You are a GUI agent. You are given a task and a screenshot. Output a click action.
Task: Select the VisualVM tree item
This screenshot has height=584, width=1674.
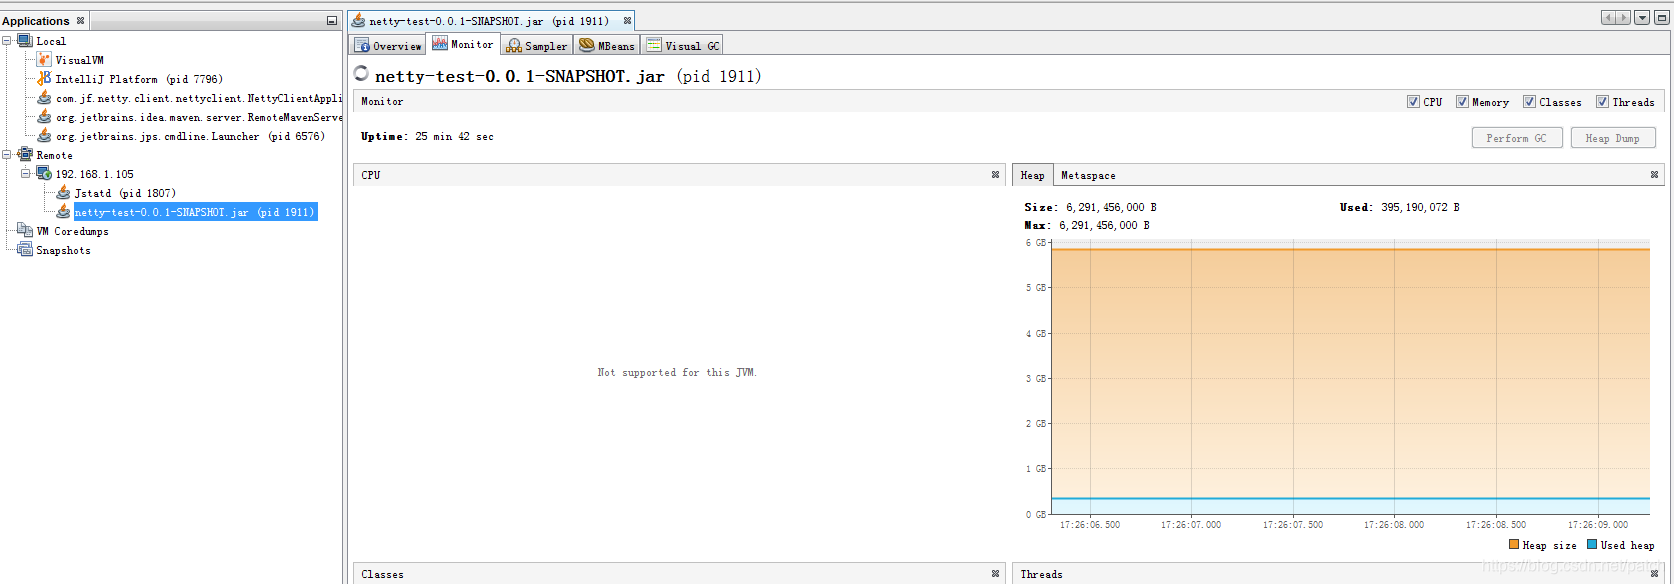coord(79,60)
